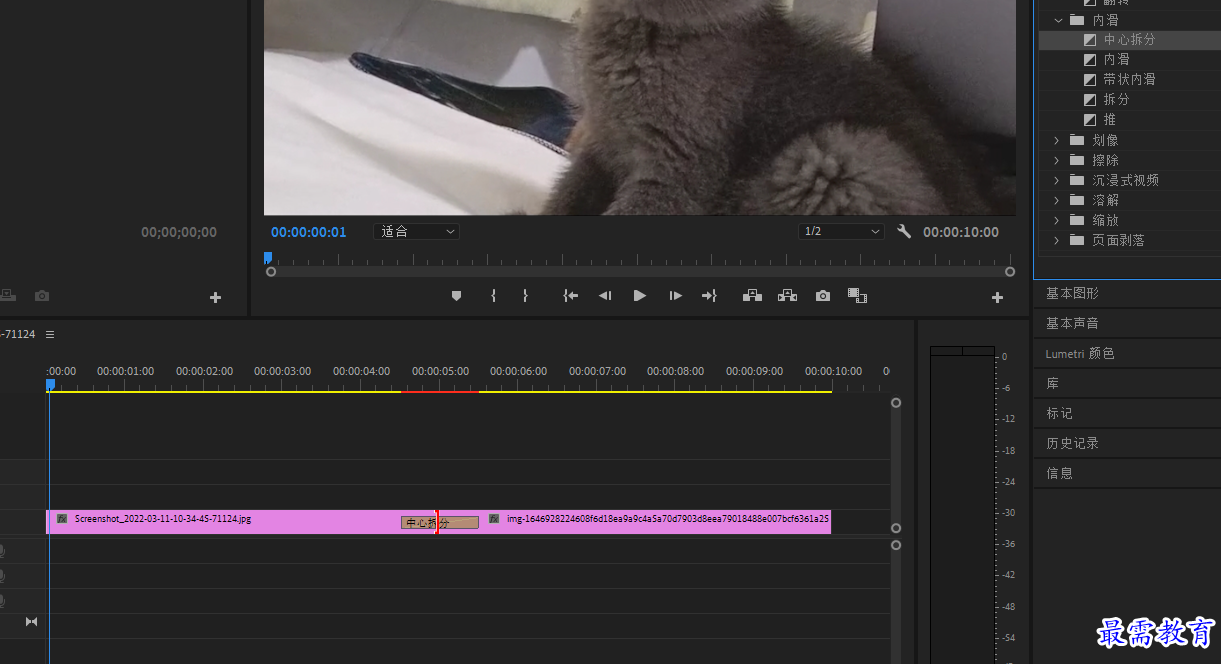Open the 信息 panel tab
This screenshot has height=664, width=1221.
click(1059, 473)
